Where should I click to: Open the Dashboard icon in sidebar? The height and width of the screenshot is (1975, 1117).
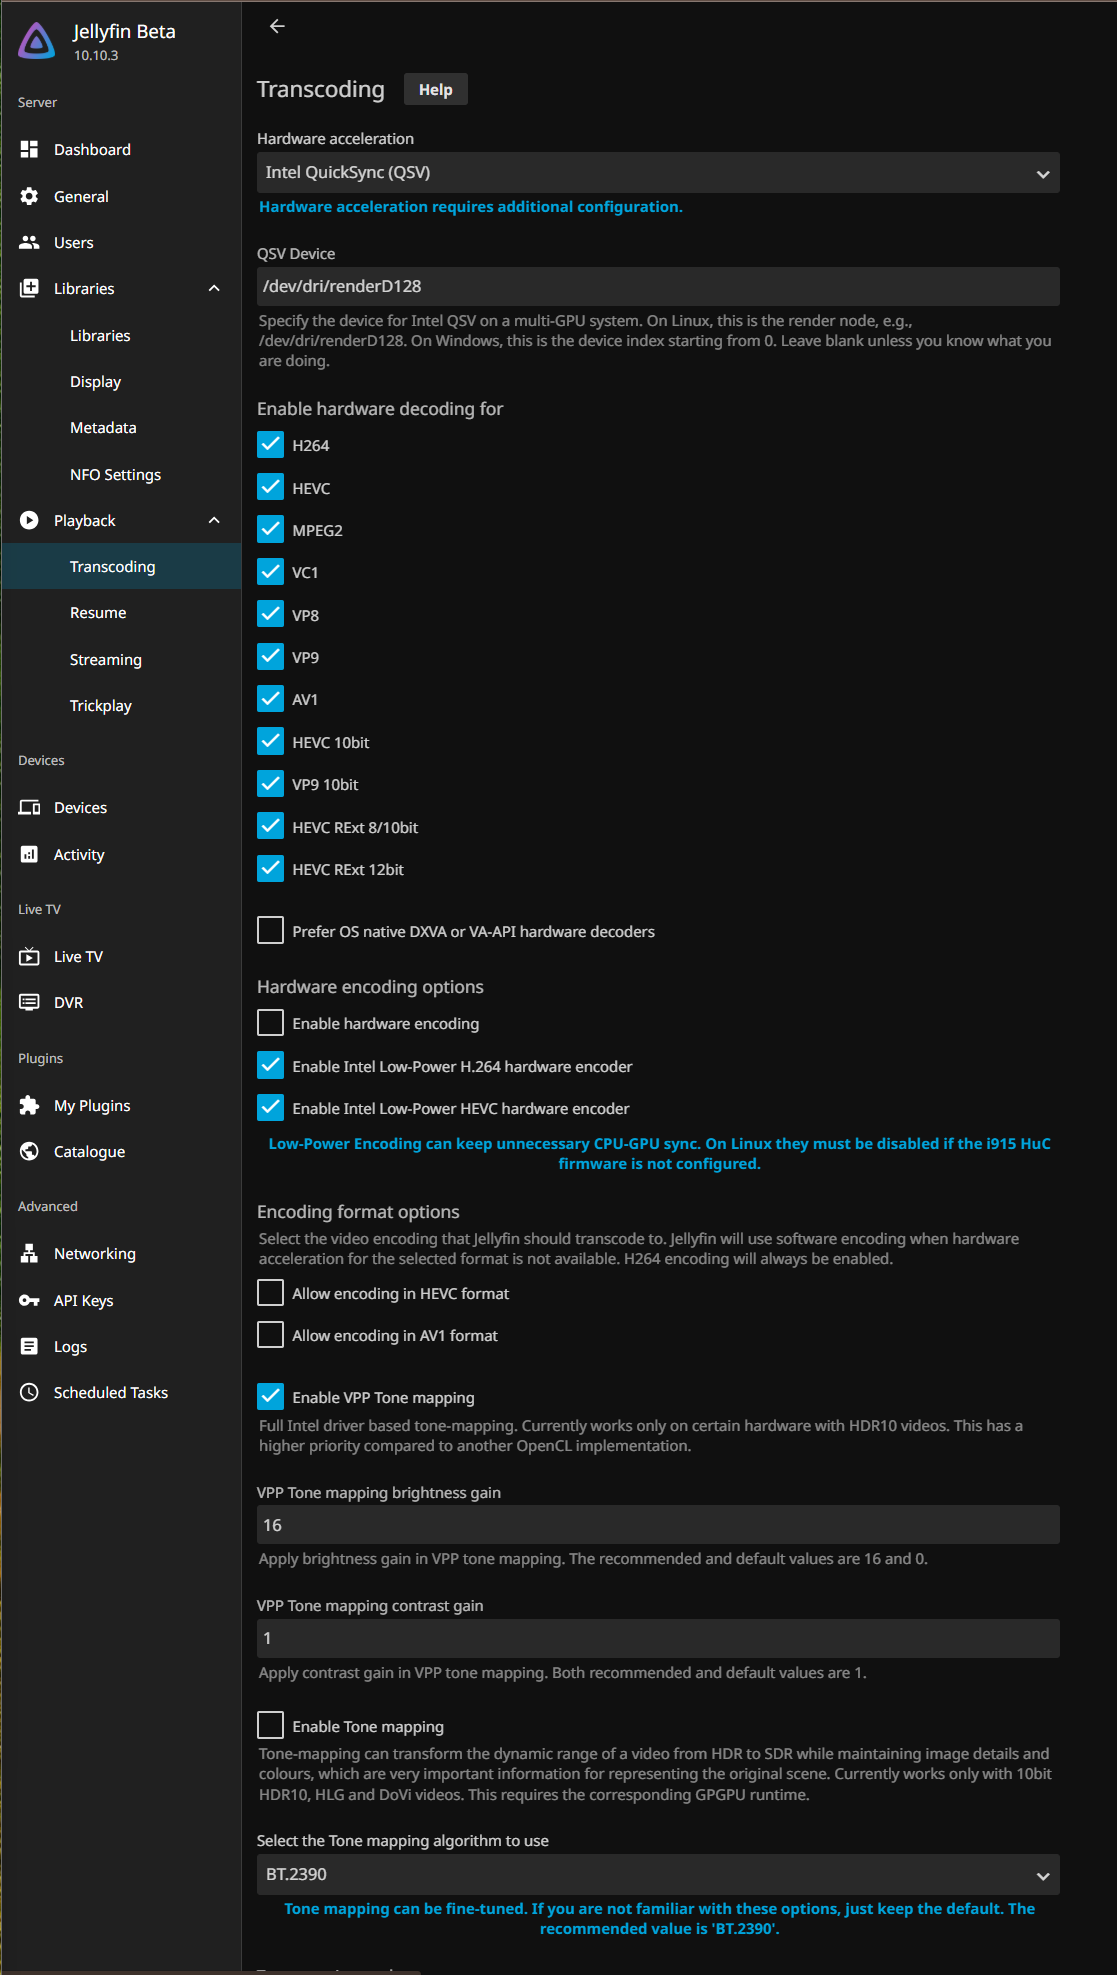[x=29, y=149]
